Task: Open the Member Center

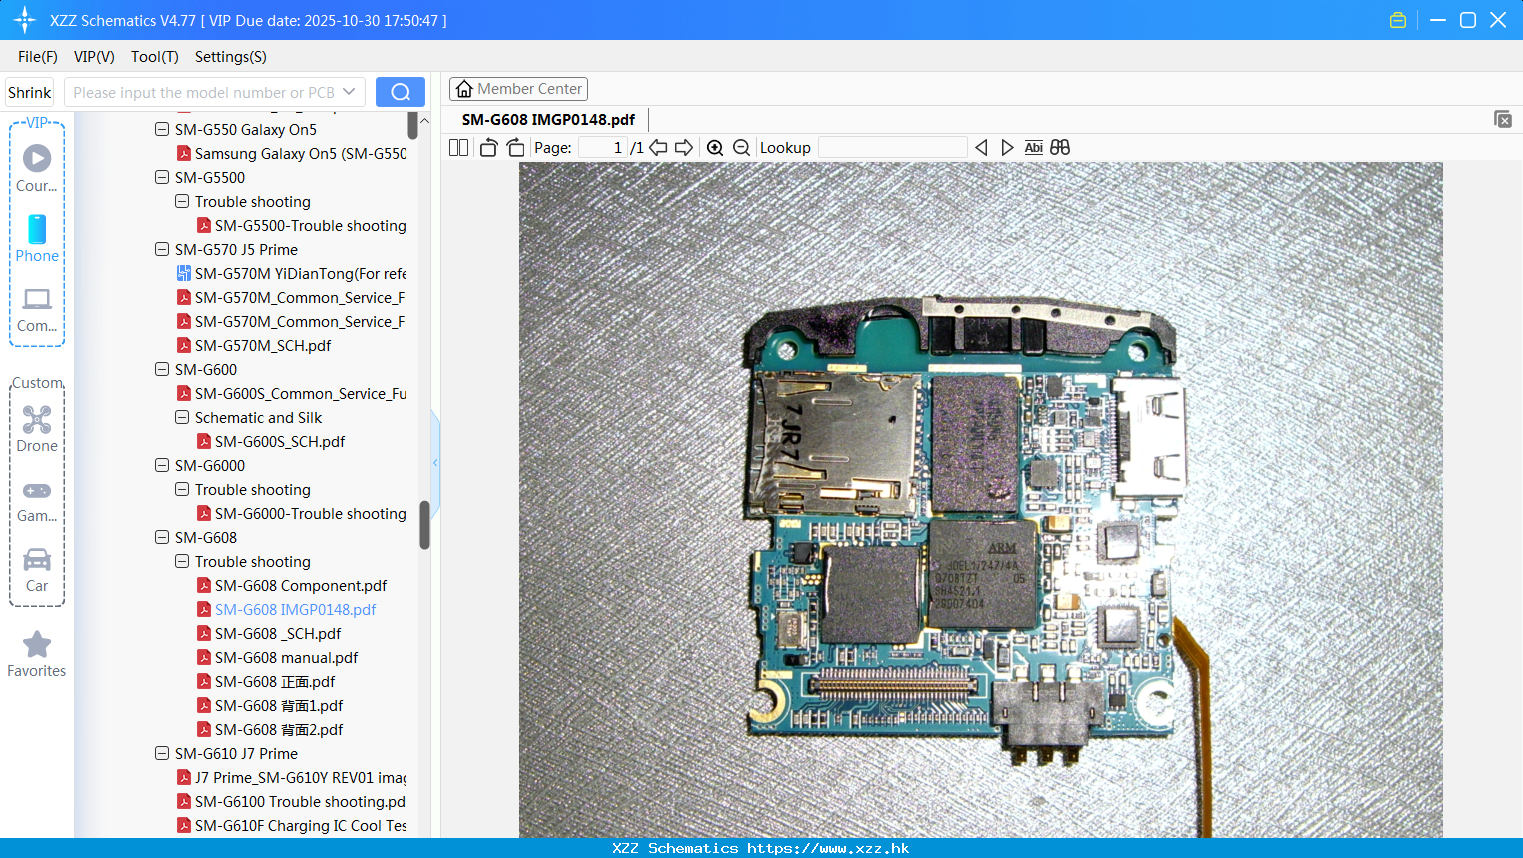Action: coord(518,89)
